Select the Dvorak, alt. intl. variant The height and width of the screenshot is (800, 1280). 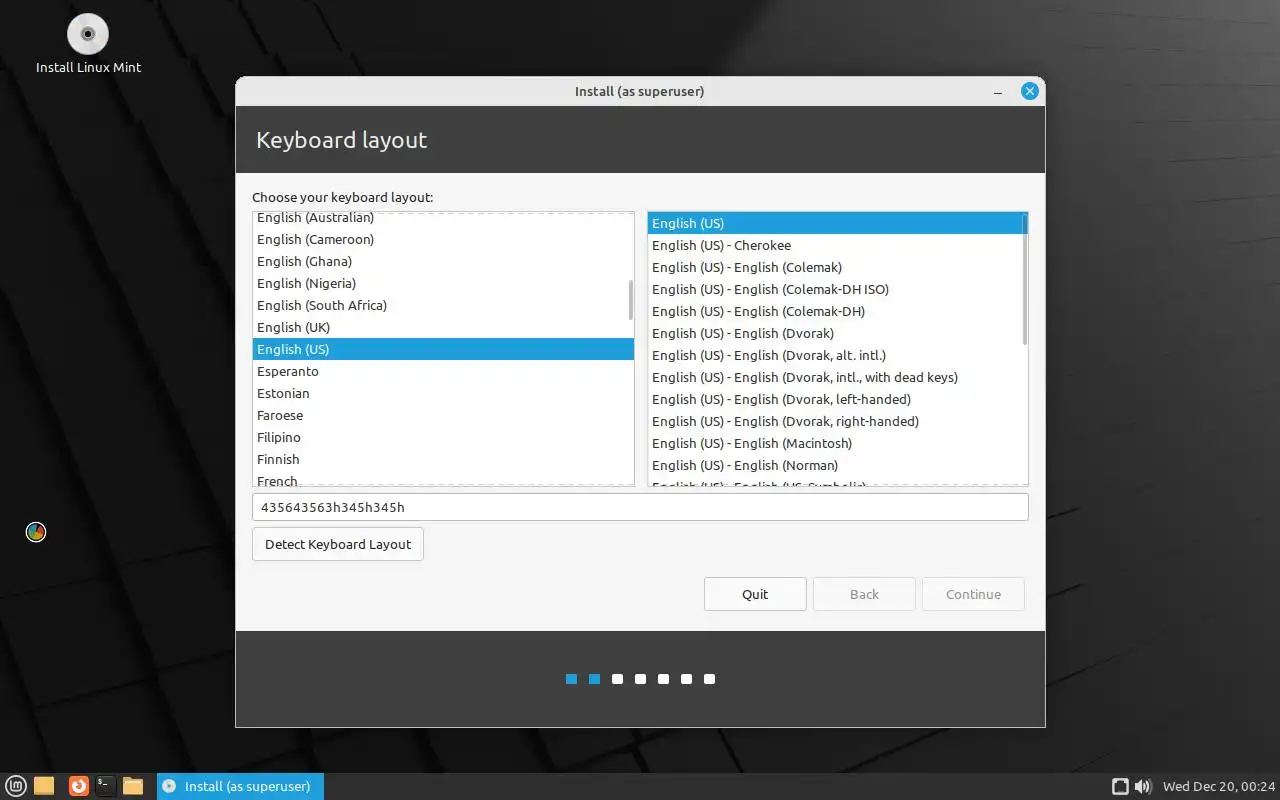point(838,355)
